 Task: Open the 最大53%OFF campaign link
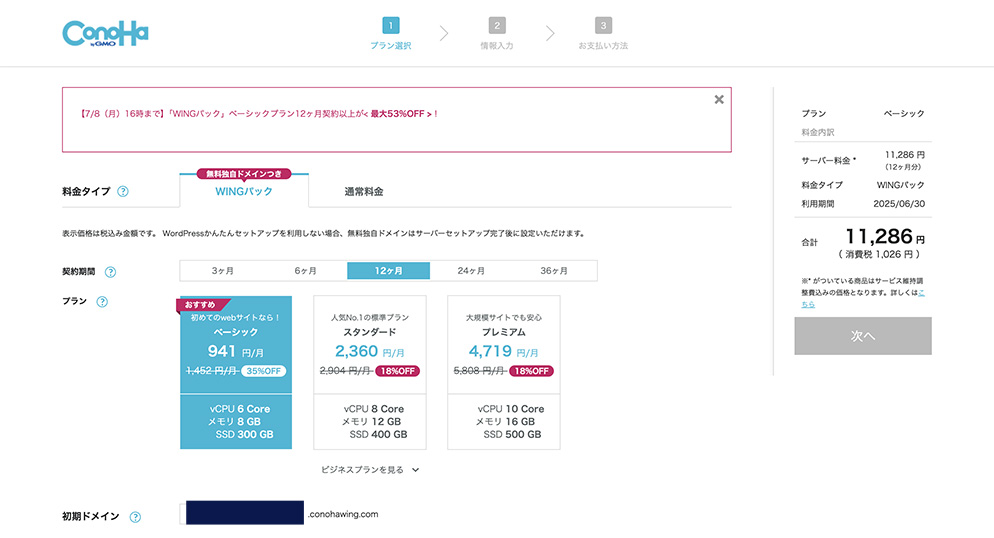pos(400,114)
